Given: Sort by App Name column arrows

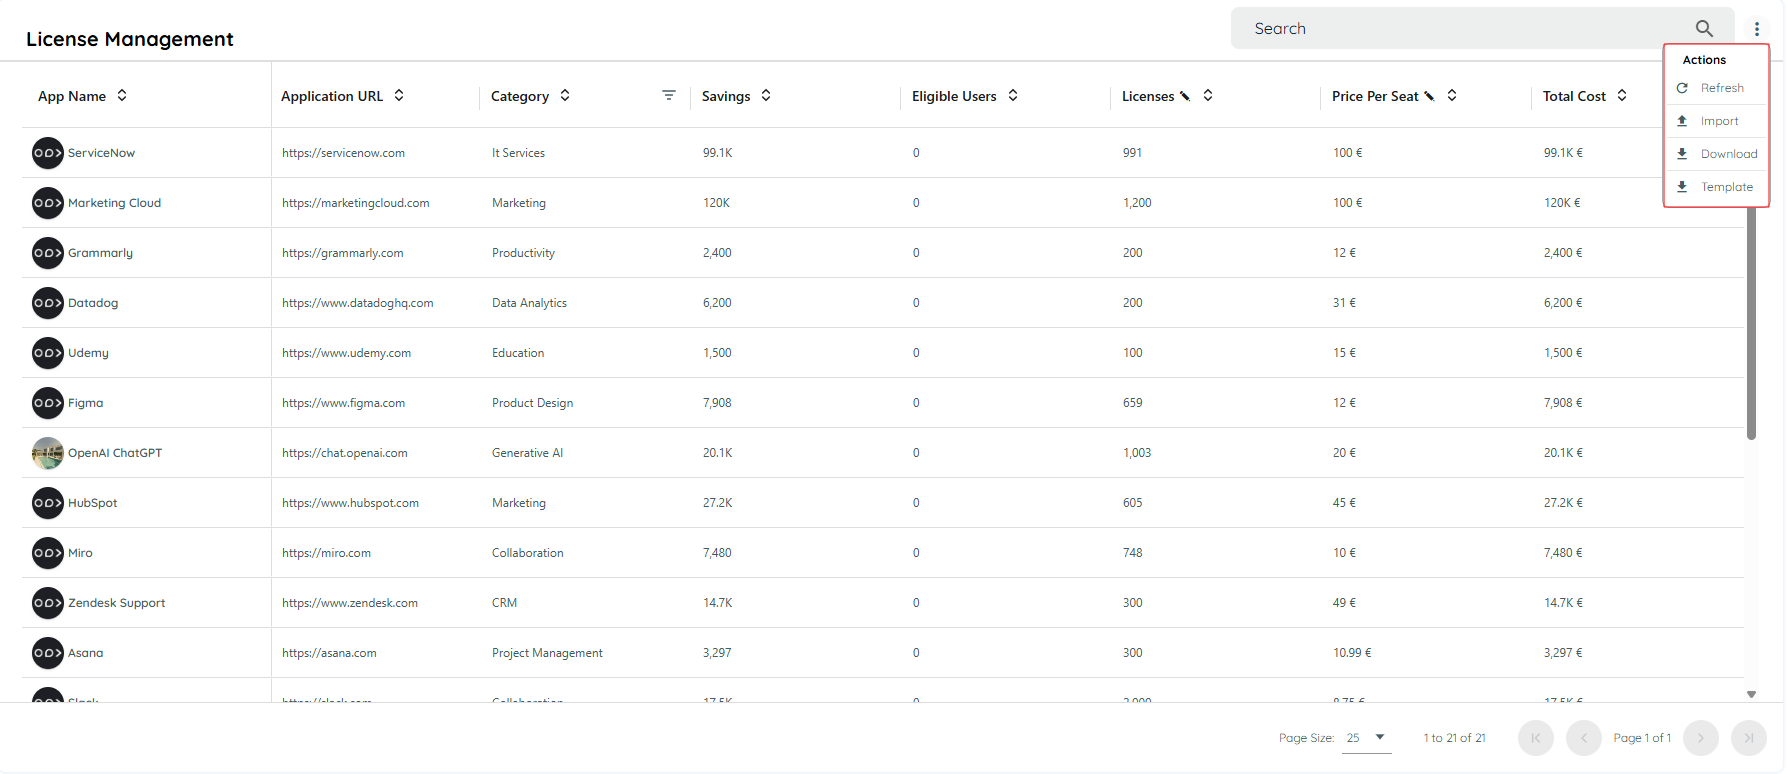Looking at the screenshot, I should (122, 95).
